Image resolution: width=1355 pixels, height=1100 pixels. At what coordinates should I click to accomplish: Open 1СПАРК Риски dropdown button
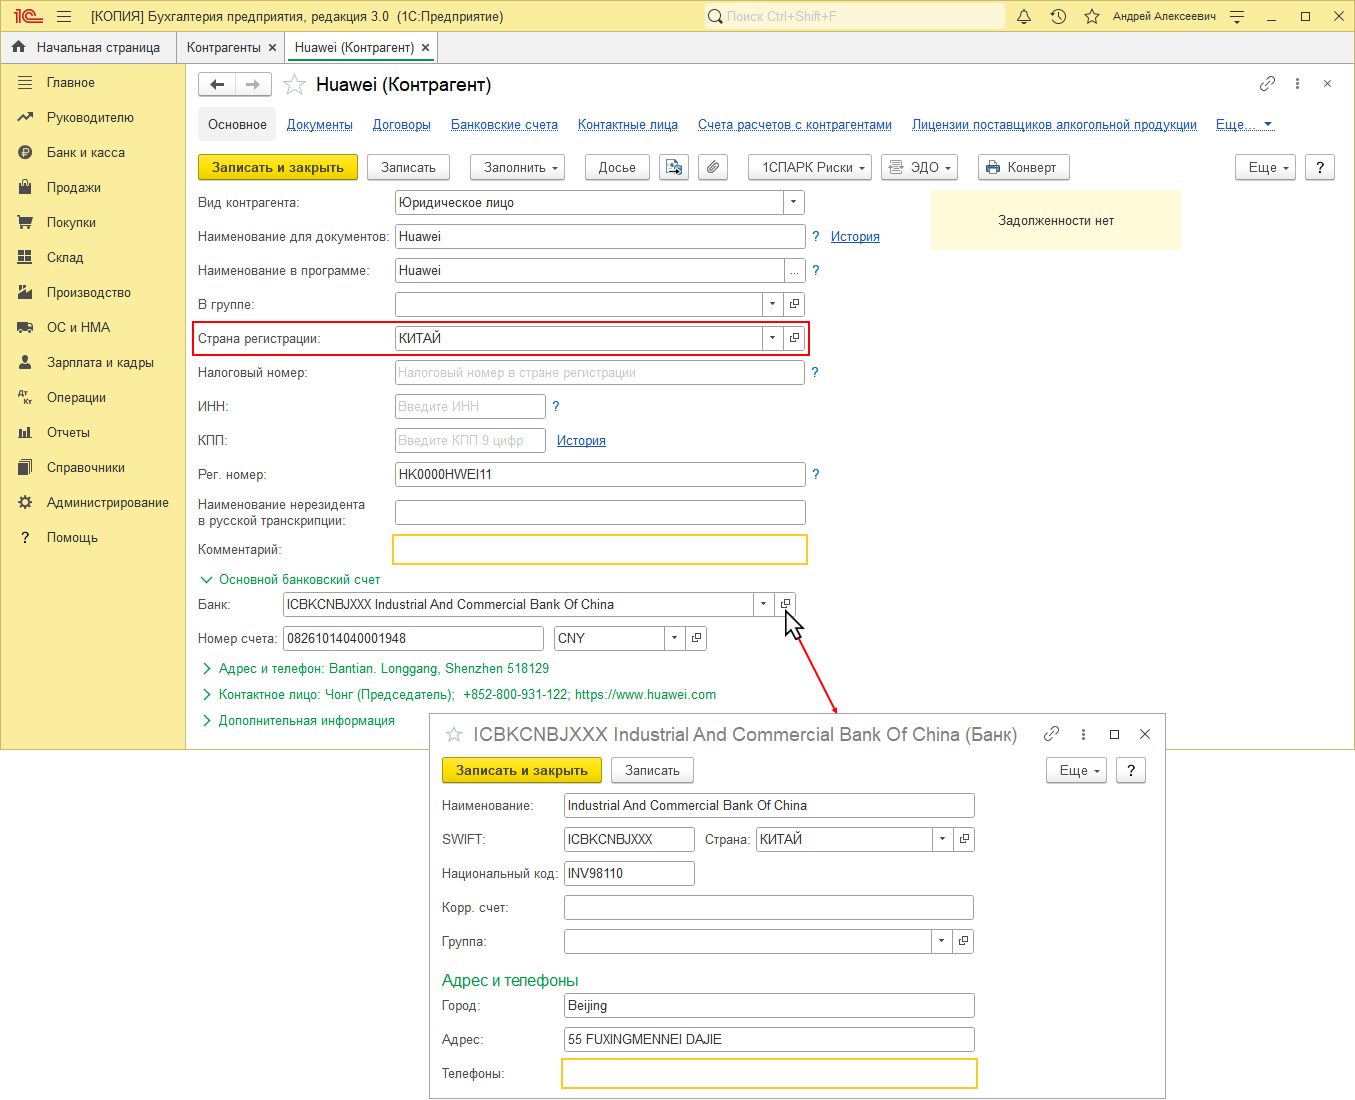pos(810,167)
